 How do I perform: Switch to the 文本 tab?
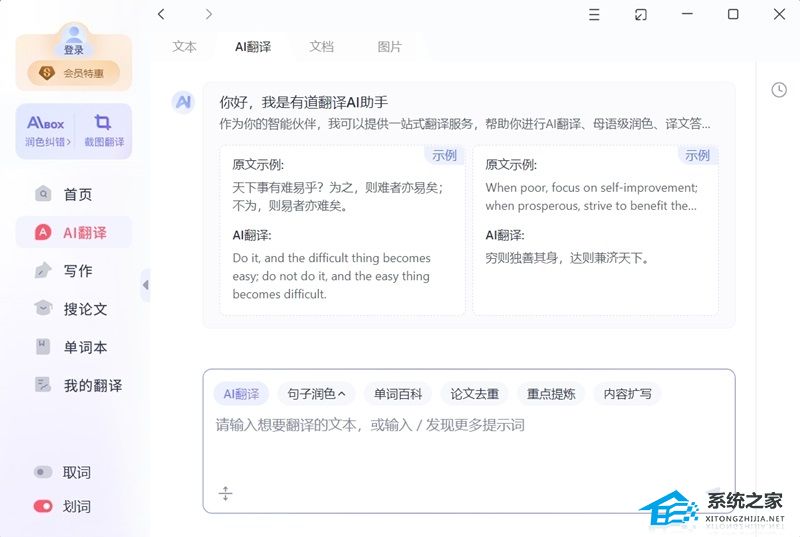(184, 47)
